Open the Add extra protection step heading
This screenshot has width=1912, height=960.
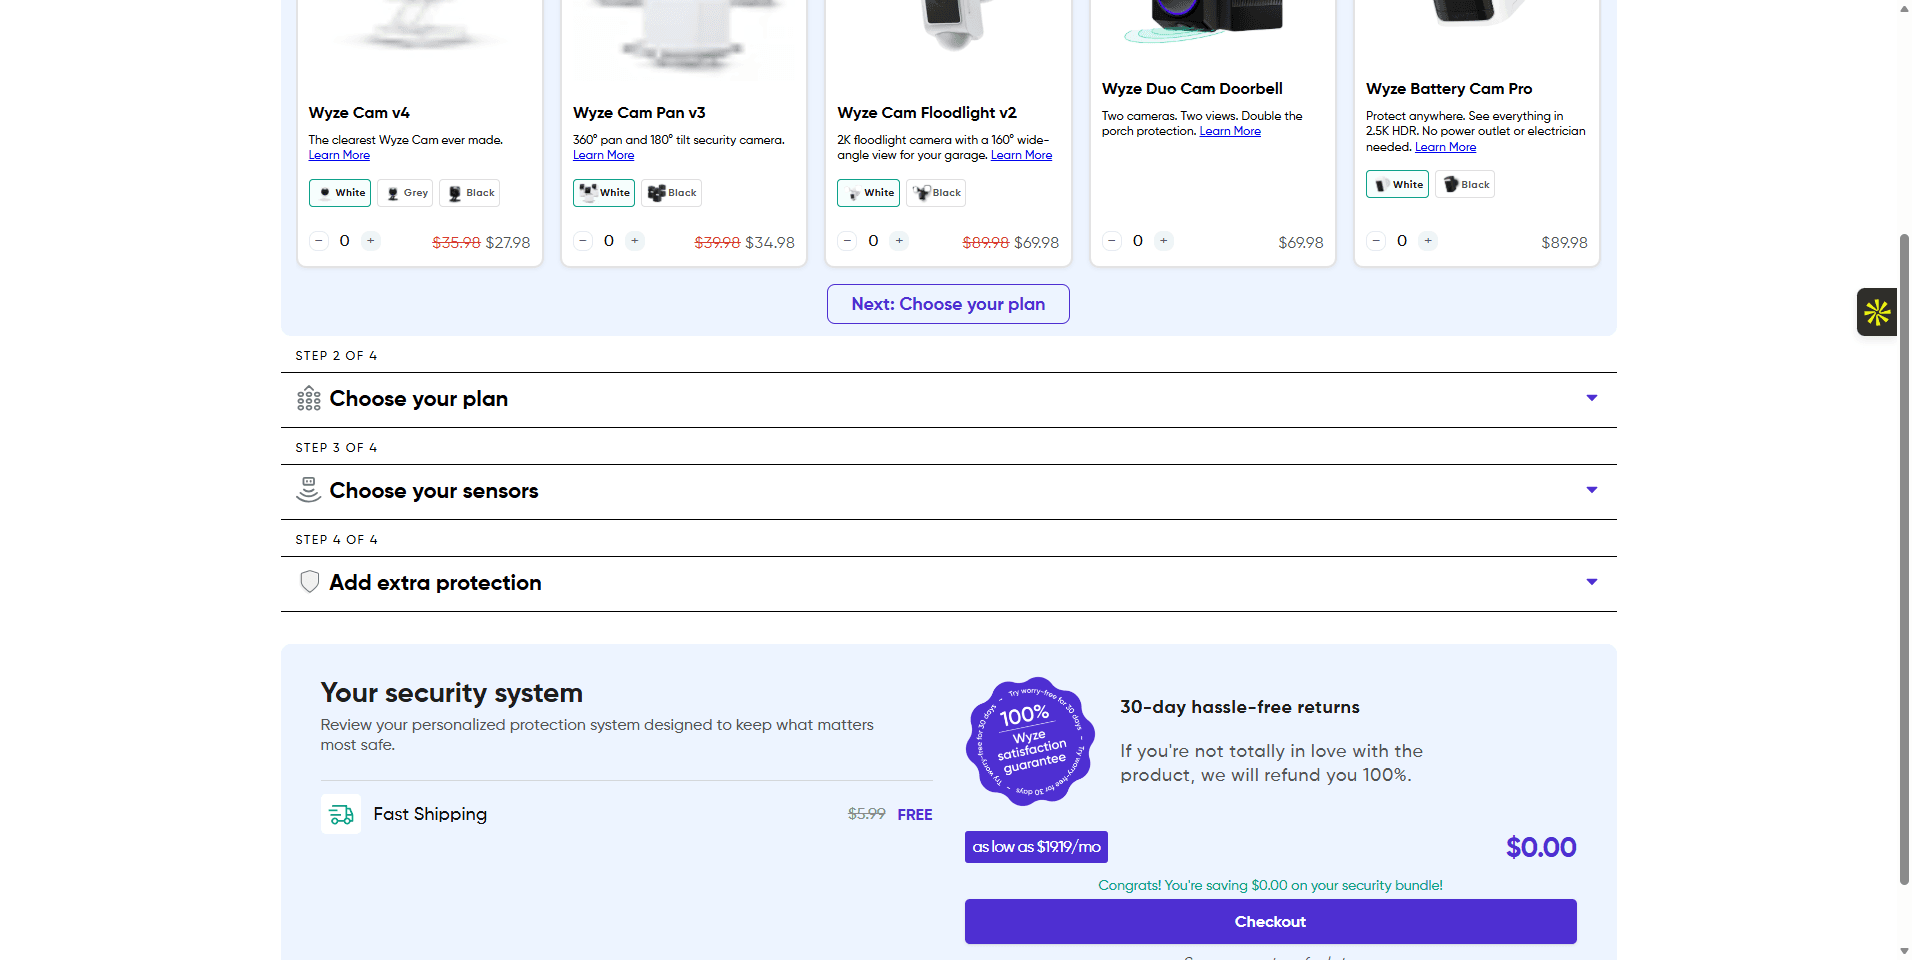coord(436,583)
